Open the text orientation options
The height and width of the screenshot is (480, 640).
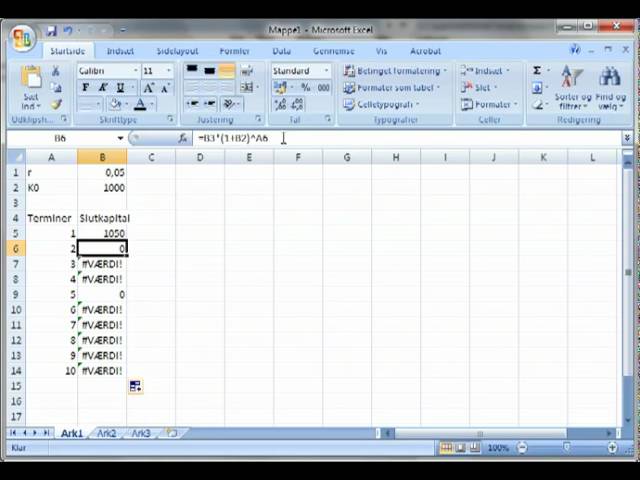pyautogui.click(x=231, y=104)
